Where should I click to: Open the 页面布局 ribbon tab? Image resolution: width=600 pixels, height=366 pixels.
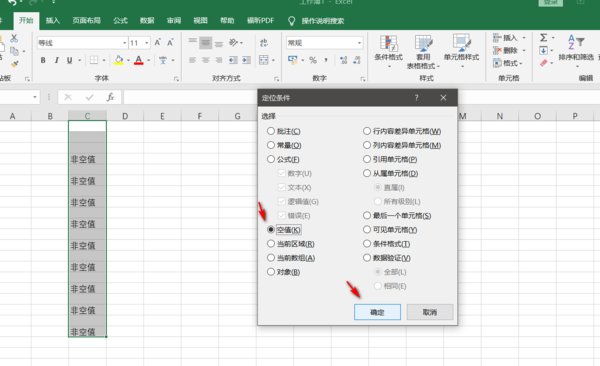(86, 20)
